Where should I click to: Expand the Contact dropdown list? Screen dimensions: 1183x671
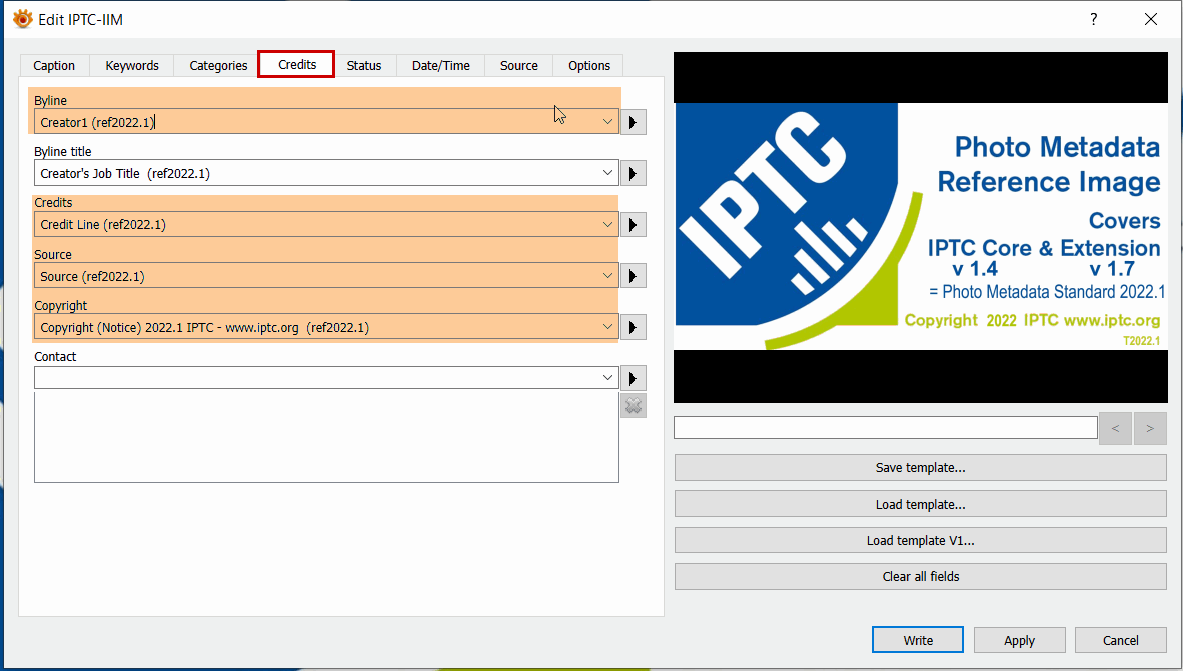click(x=607, y=377)
